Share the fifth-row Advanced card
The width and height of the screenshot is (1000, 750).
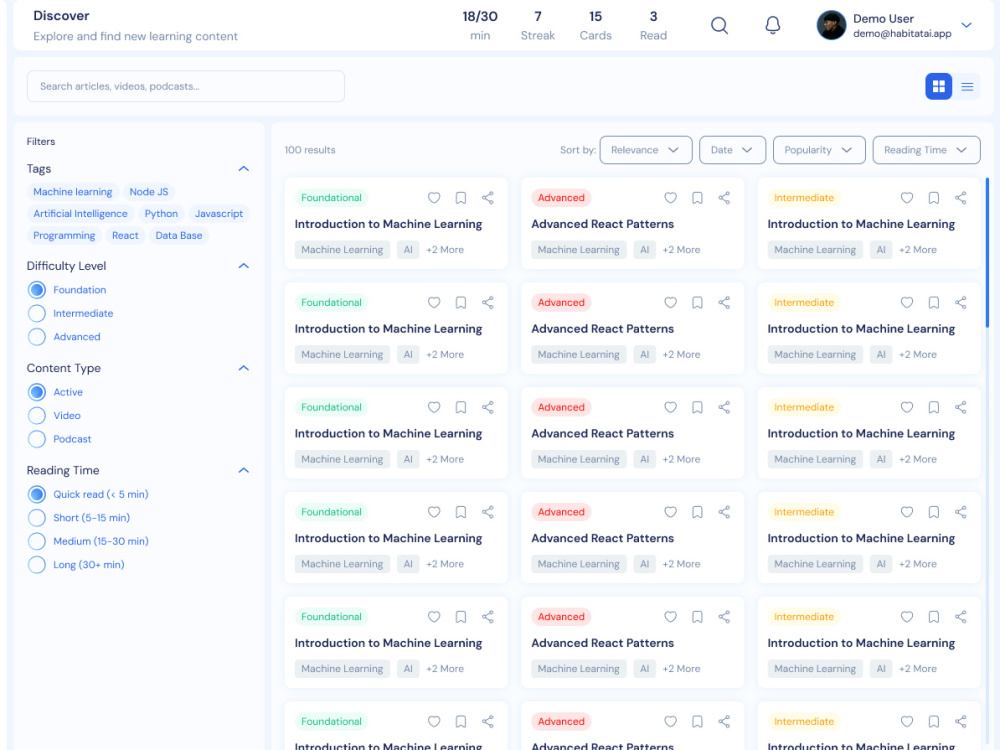click(724, 617)
